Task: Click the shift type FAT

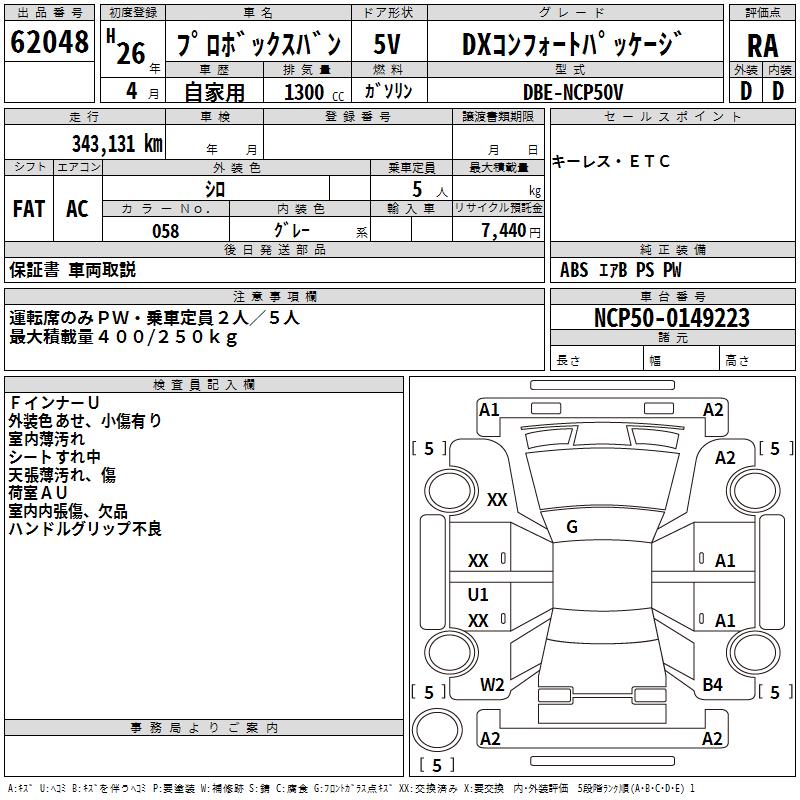Action: [29, 209]
